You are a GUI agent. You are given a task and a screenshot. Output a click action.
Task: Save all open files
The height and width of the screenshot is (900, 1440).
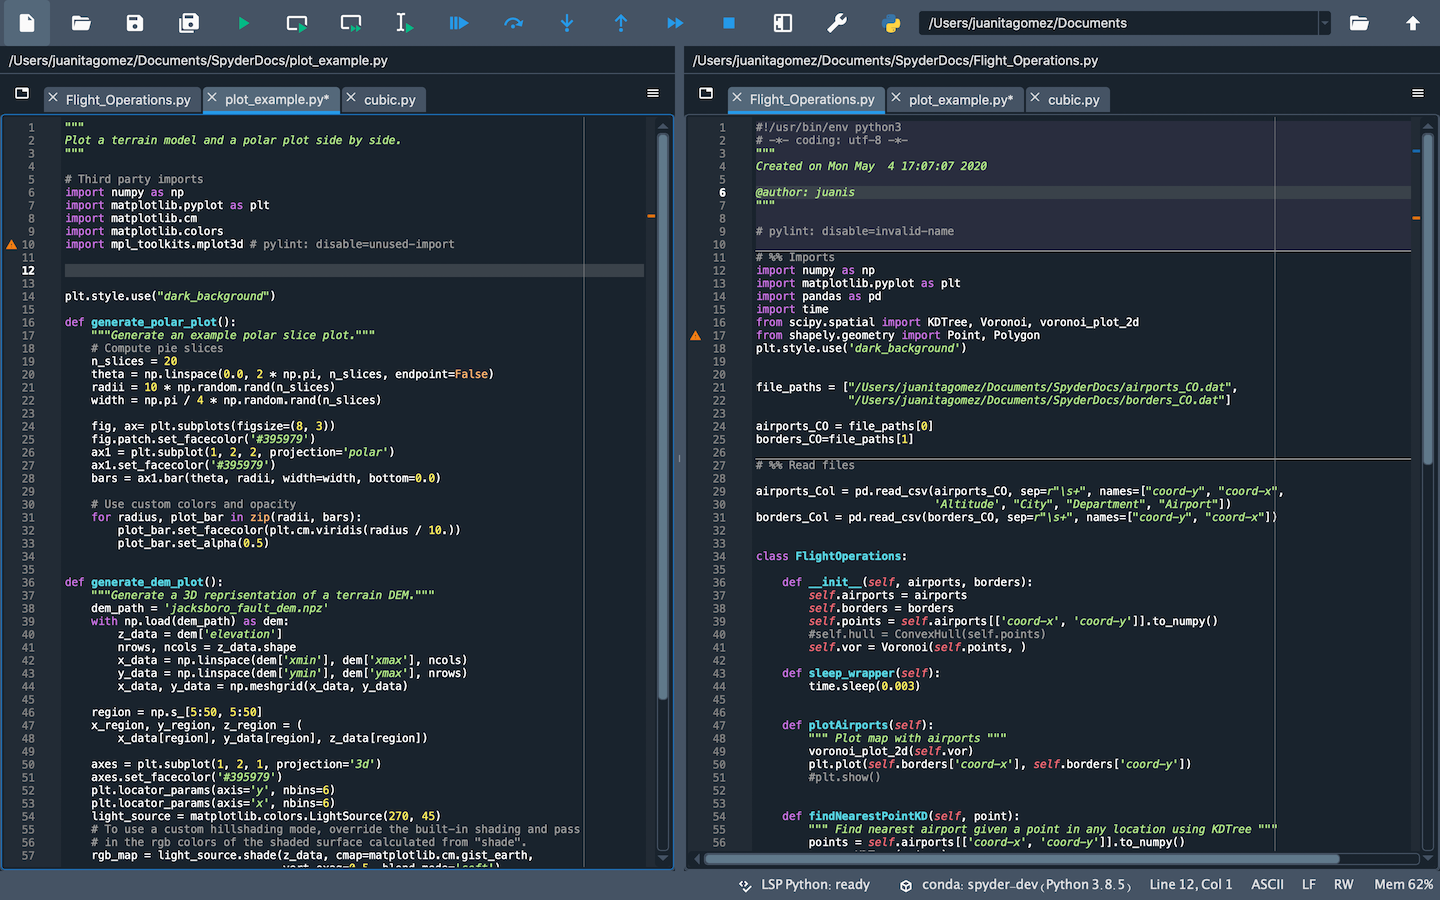pos(189,22)
